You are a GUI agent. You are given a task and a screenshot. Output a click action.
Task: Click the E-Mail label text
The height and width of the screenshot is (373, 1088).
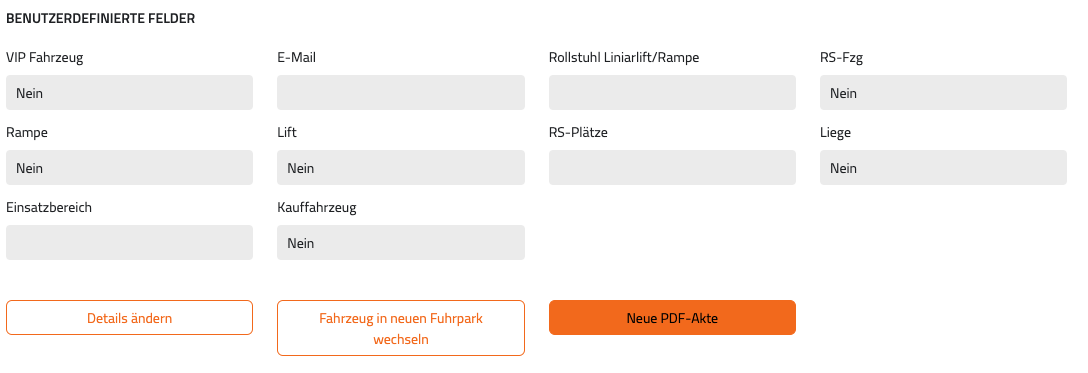(x=296, y=58)
